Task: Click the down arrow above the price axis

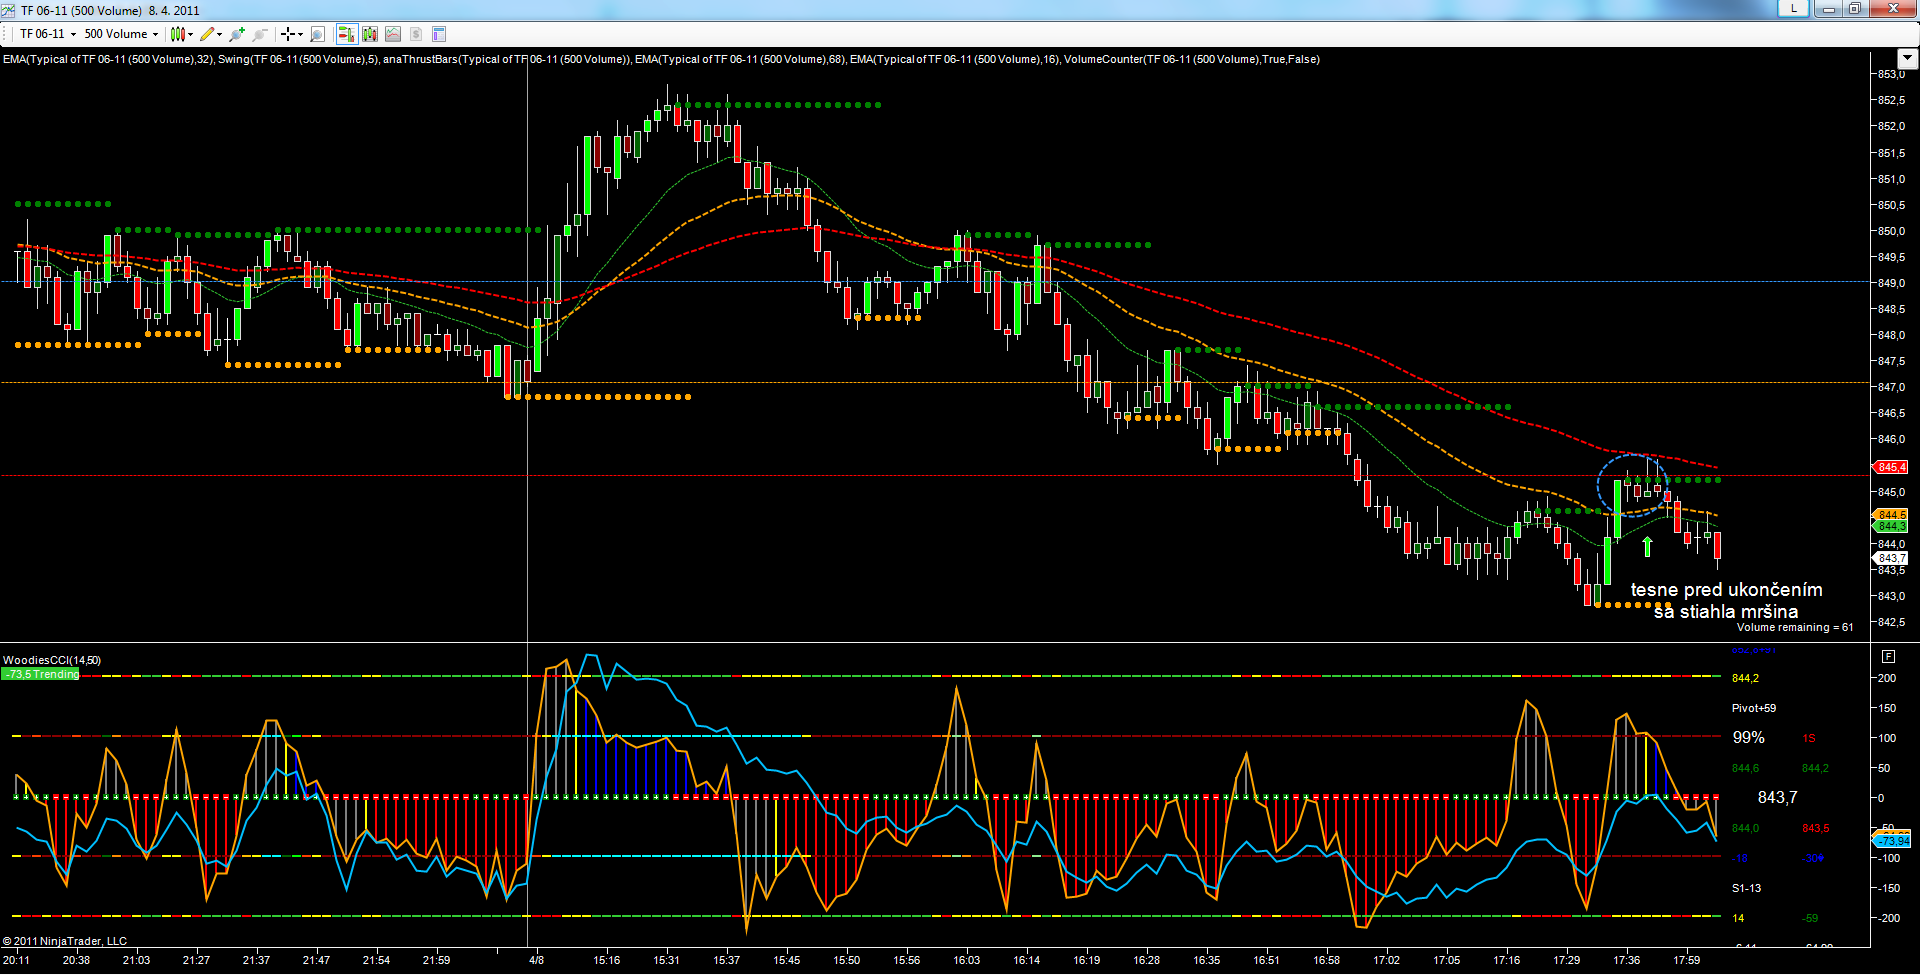Action: click(x=1907, y=58)
